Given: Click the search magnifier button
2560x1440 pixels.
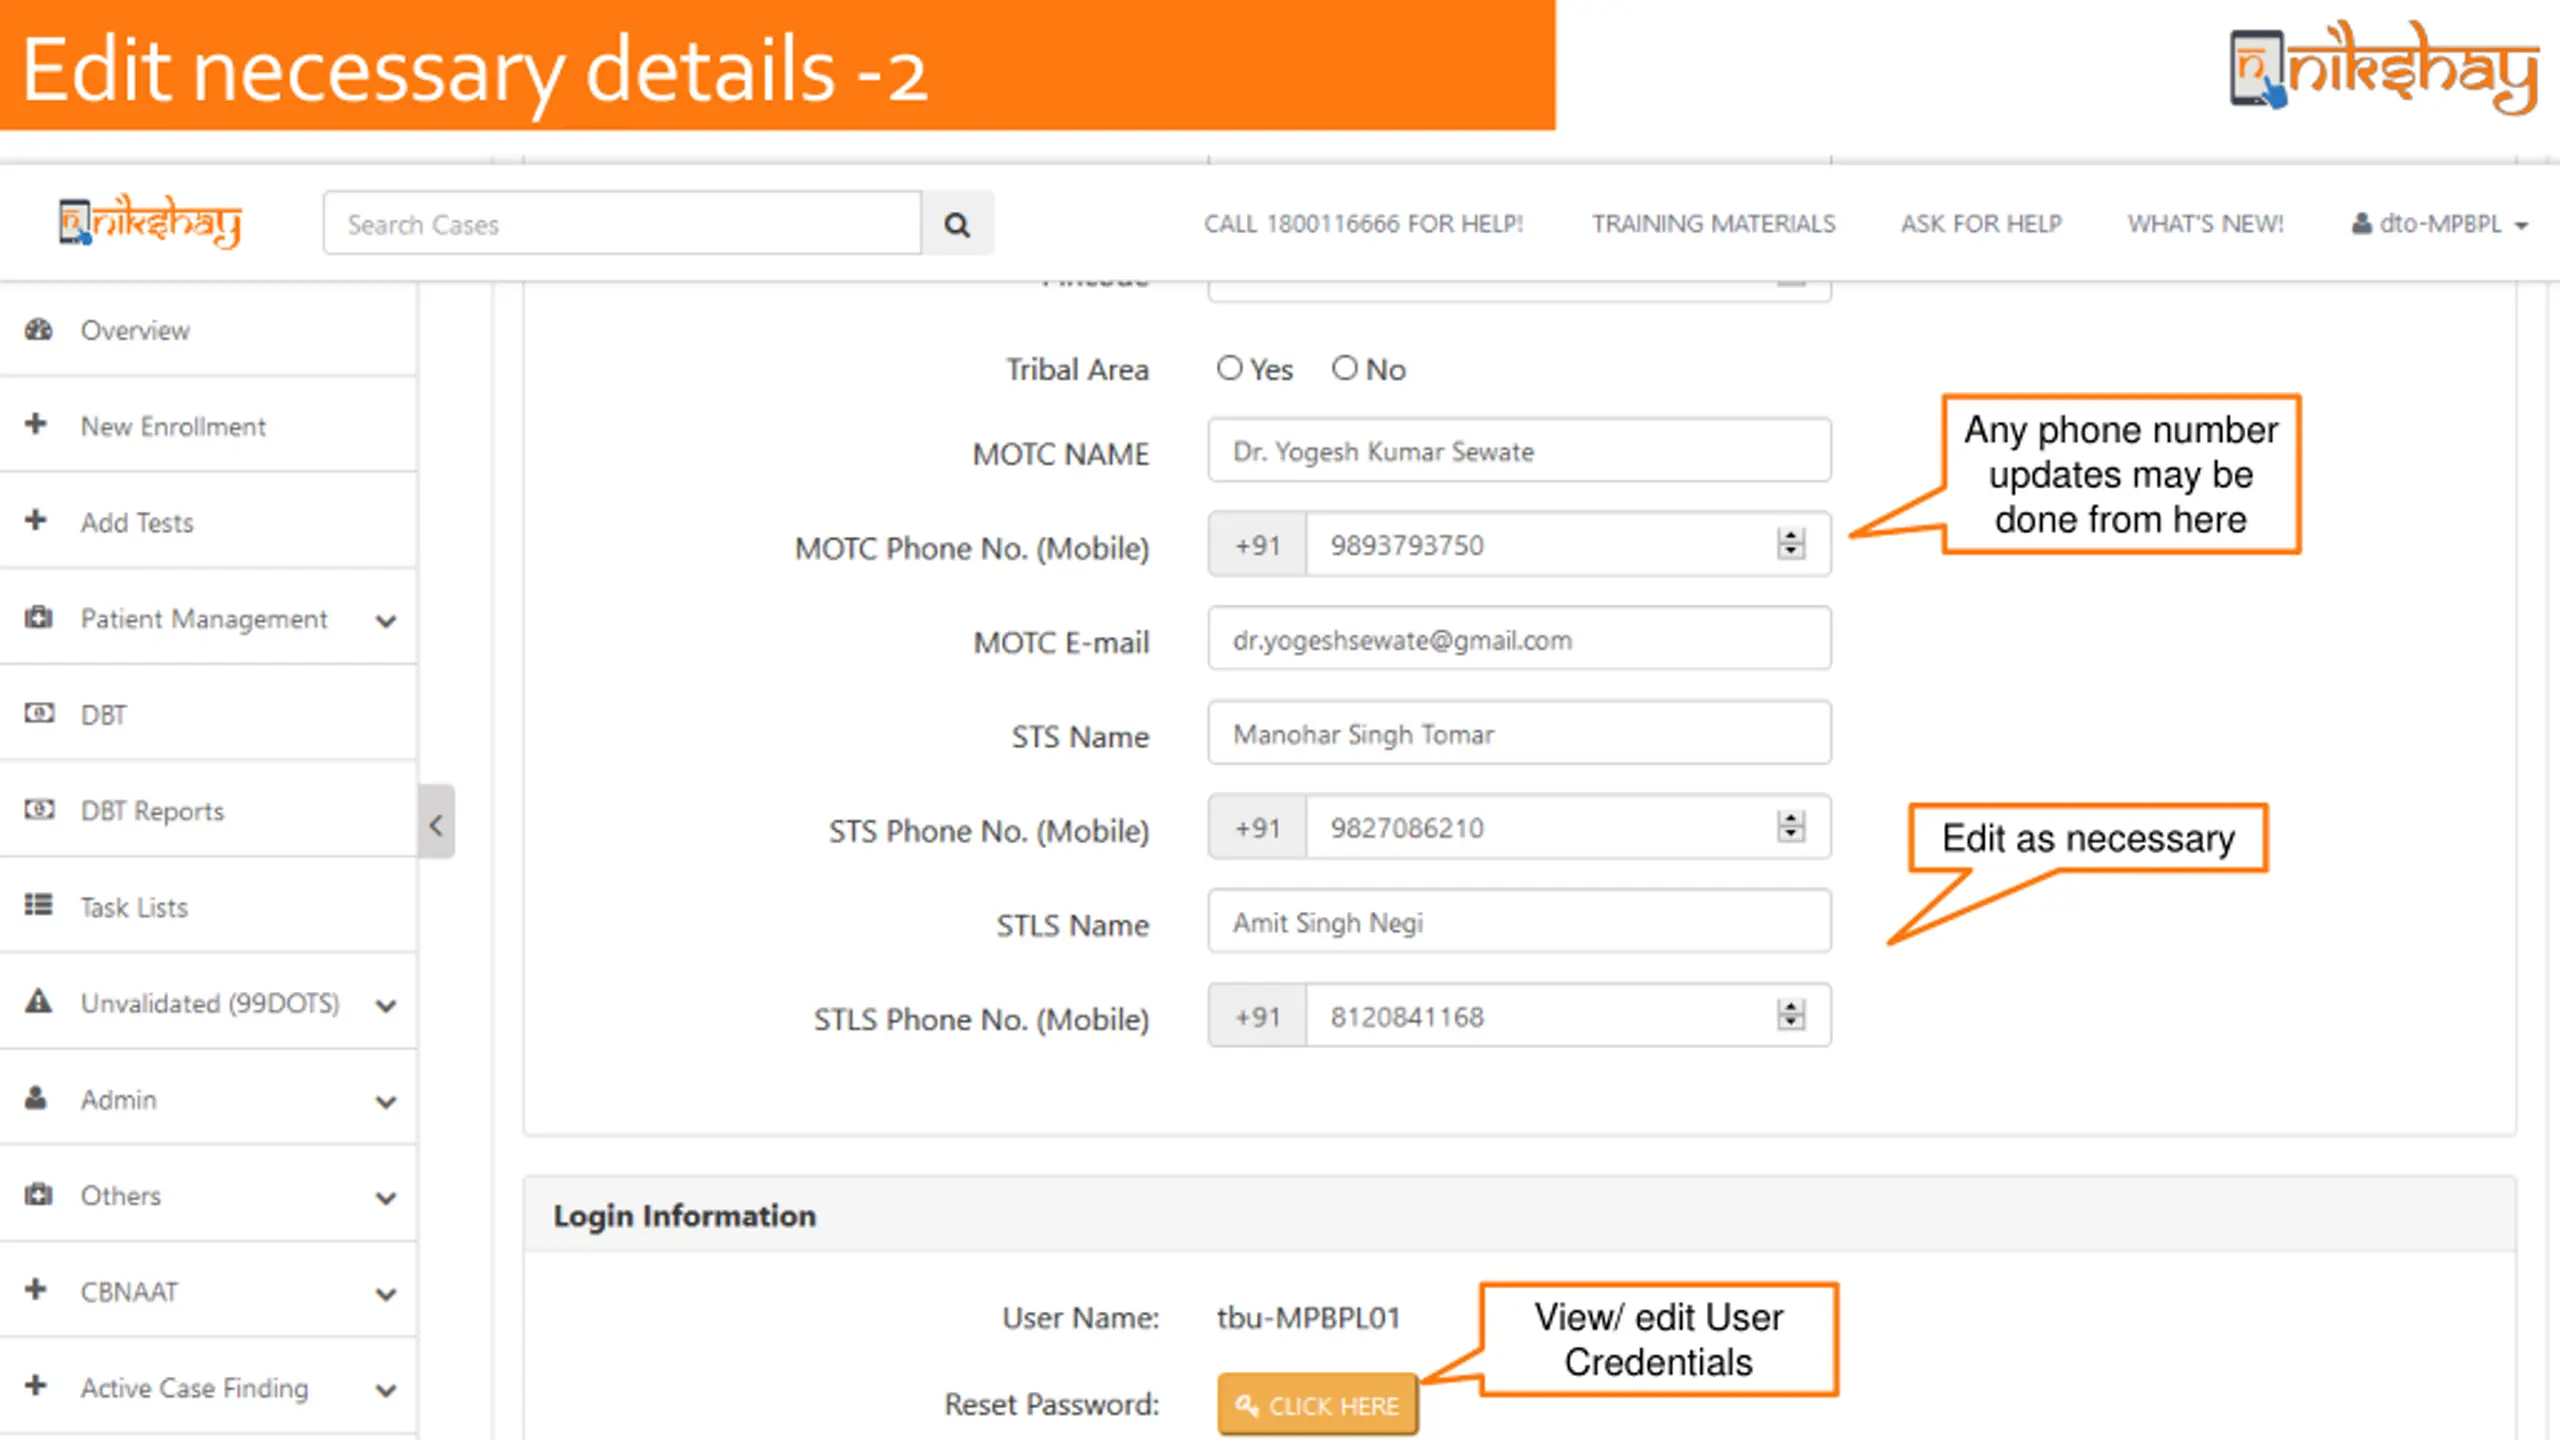Looking at the screenshot, I should coord(957,224).
